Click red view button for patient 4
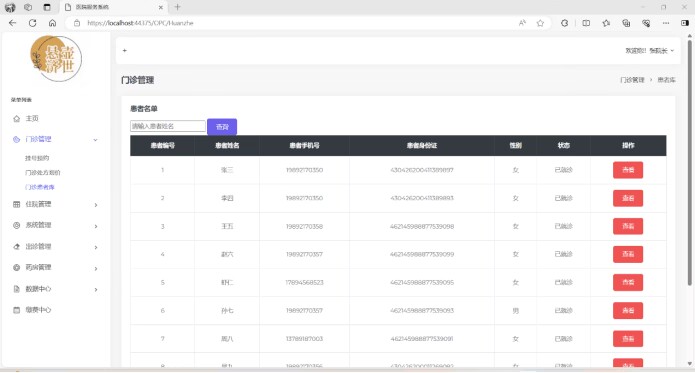Screen dimensions: 695x373 coord(628,254)
